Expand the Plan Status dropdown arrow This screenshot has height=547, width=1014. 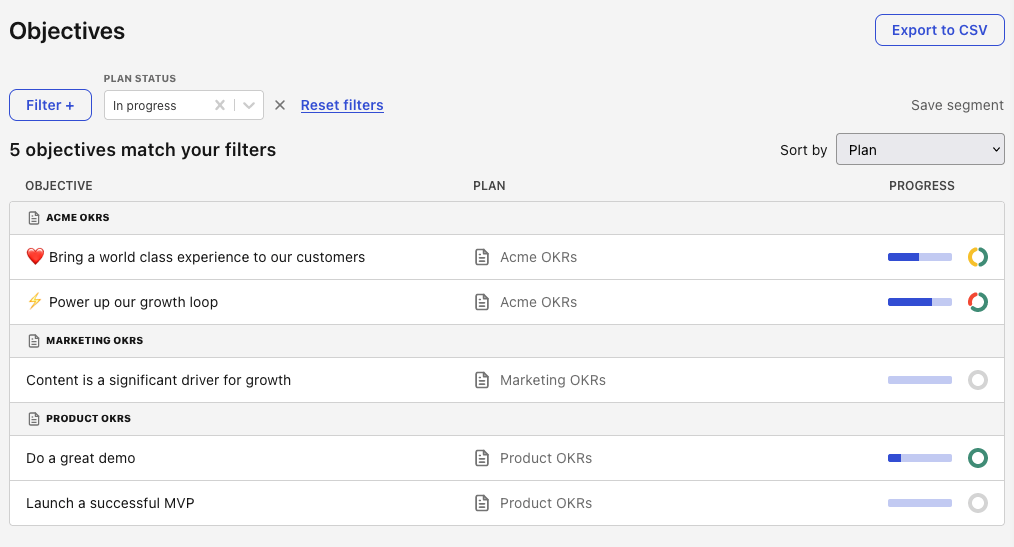tap(249, 105)
